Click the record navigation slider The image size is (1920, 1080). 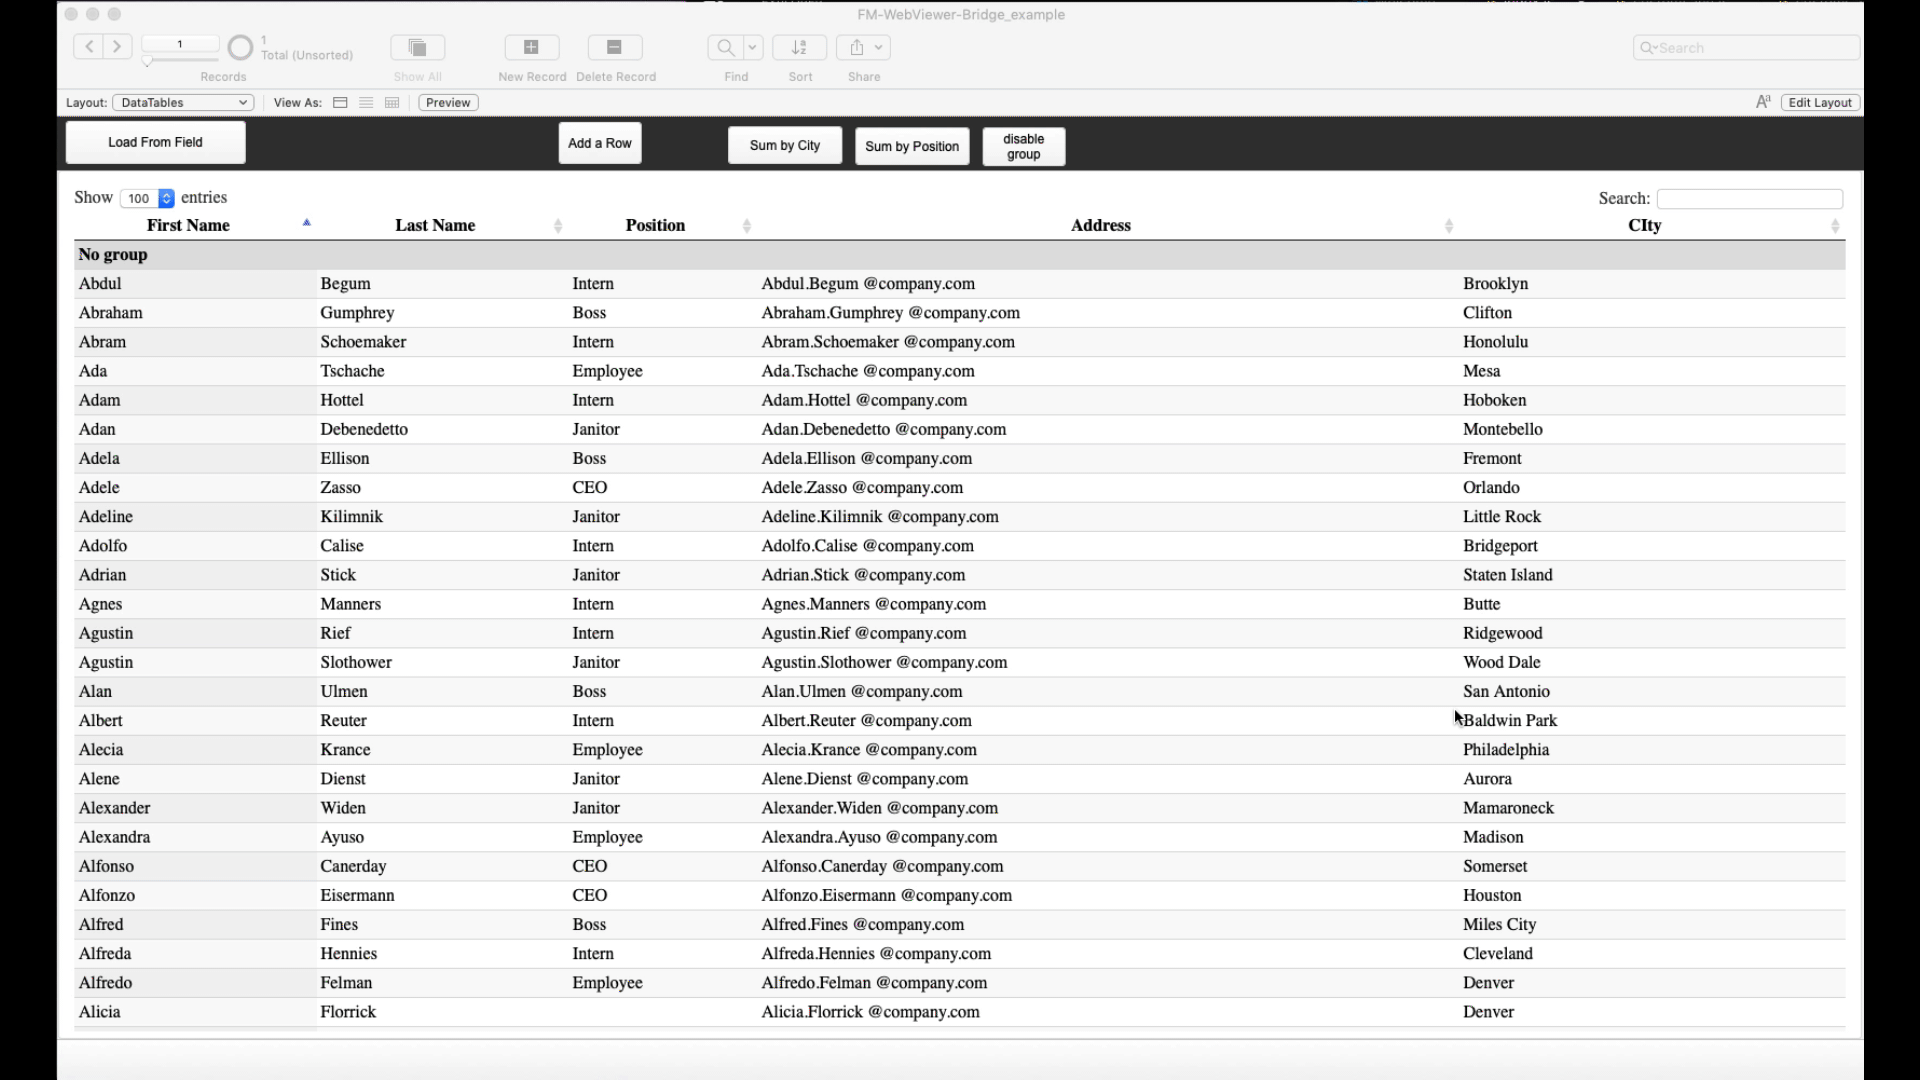pyautogui.click(x=180, y=61)
